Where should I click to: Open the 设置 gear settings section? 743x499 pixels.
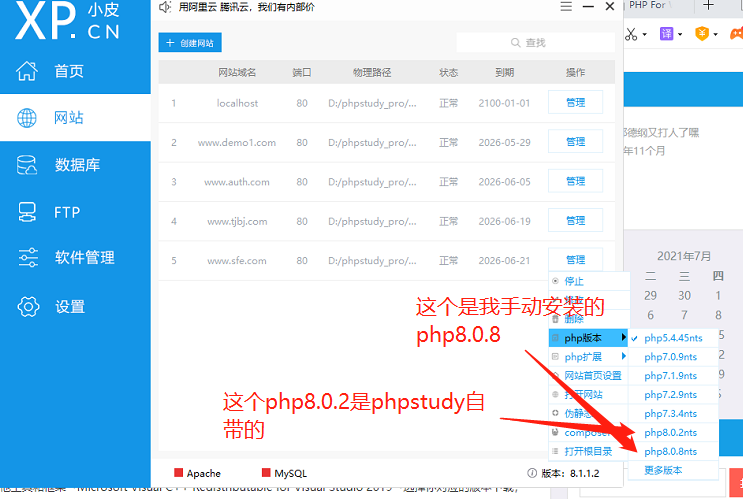51,307
